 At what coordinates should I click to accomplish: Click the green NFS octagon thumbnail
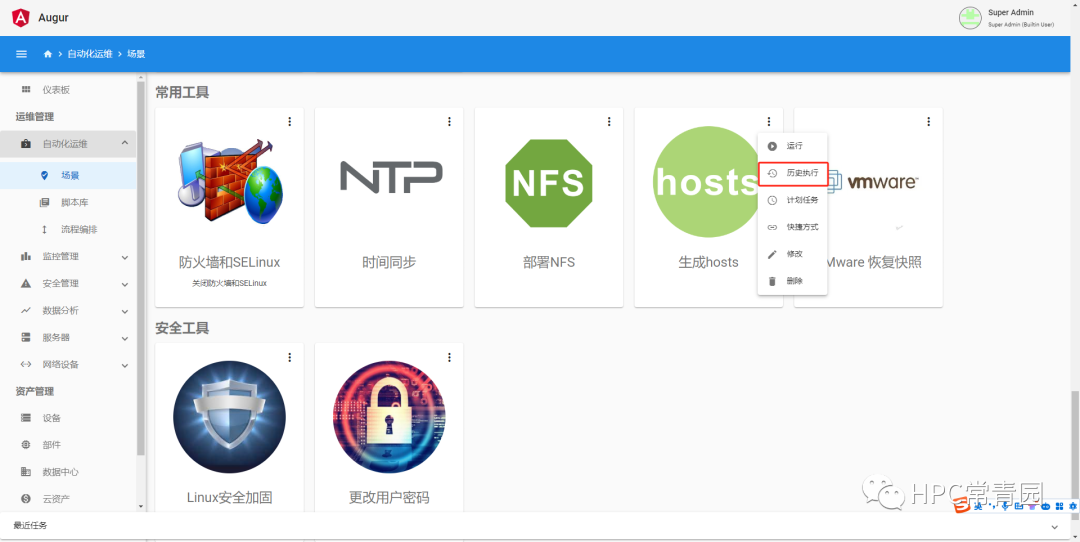[549, 183]
